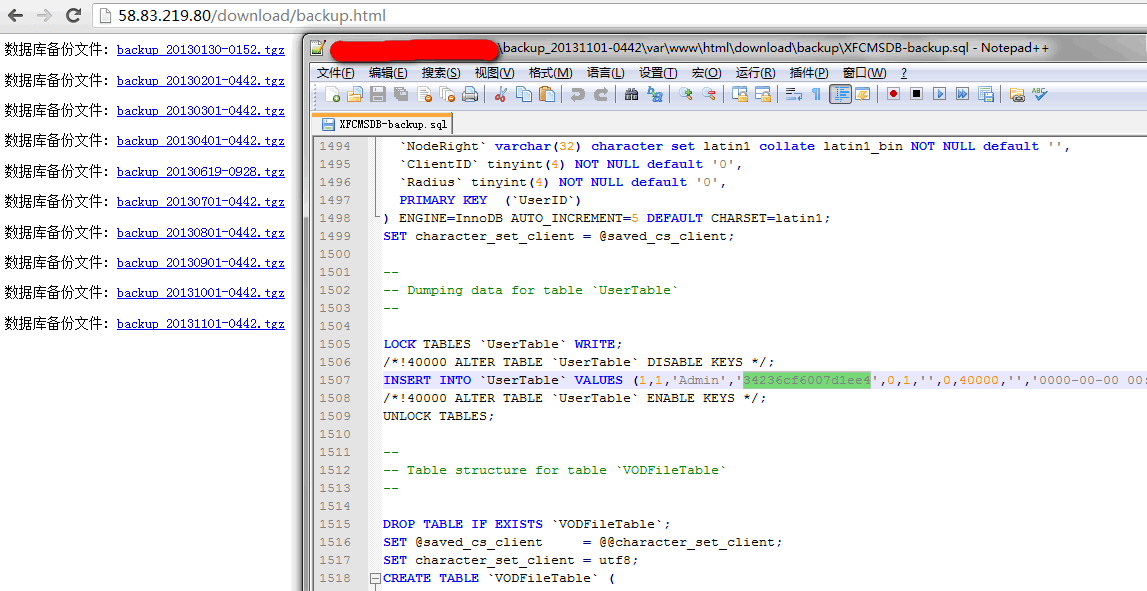Open backup_20130401-0442.tgz link
The height and width of the screenshot is (591, 1147).
point(200,140)
